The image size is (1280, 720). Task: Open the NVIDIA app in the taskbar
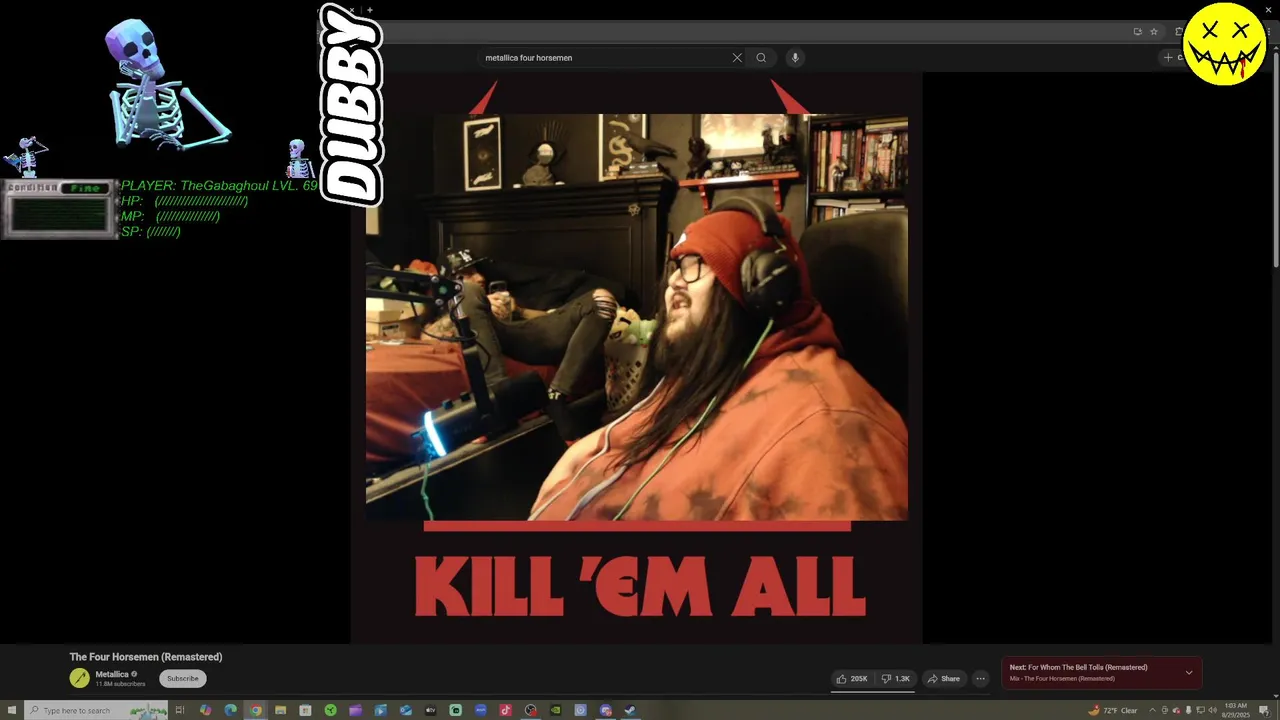coord(555,710)
